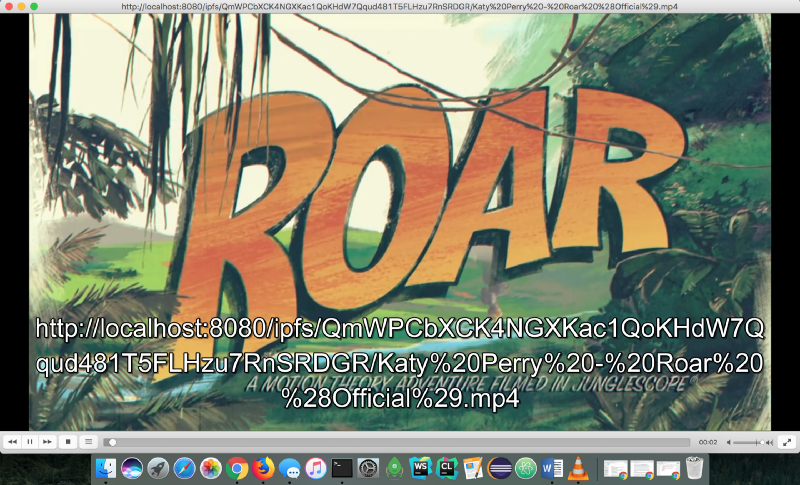Launch Siri from the dock
The width and height of the screenshot is (800, 485).
[x=132, y=468]
